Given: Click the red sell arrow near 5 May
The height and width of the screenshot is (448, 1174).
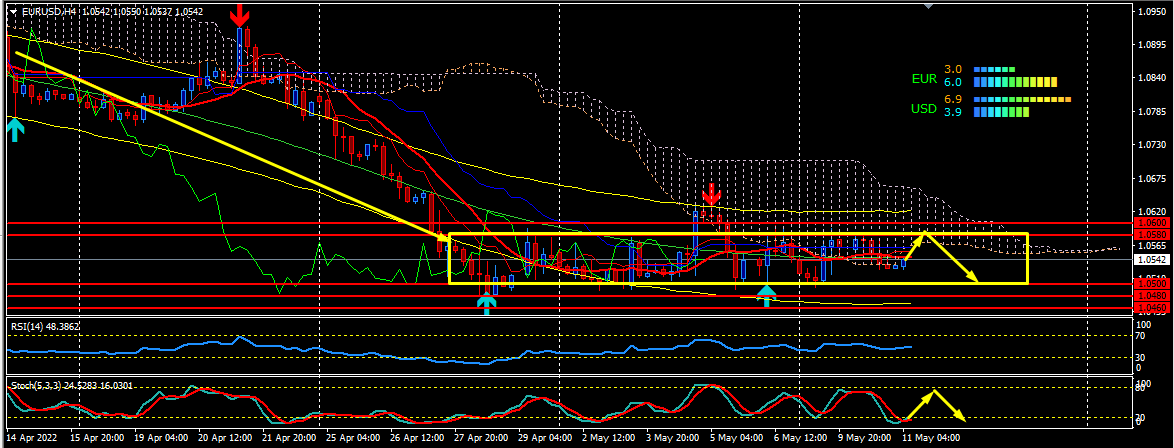Looking at the screenshot, I should click(x=711, y=195).
